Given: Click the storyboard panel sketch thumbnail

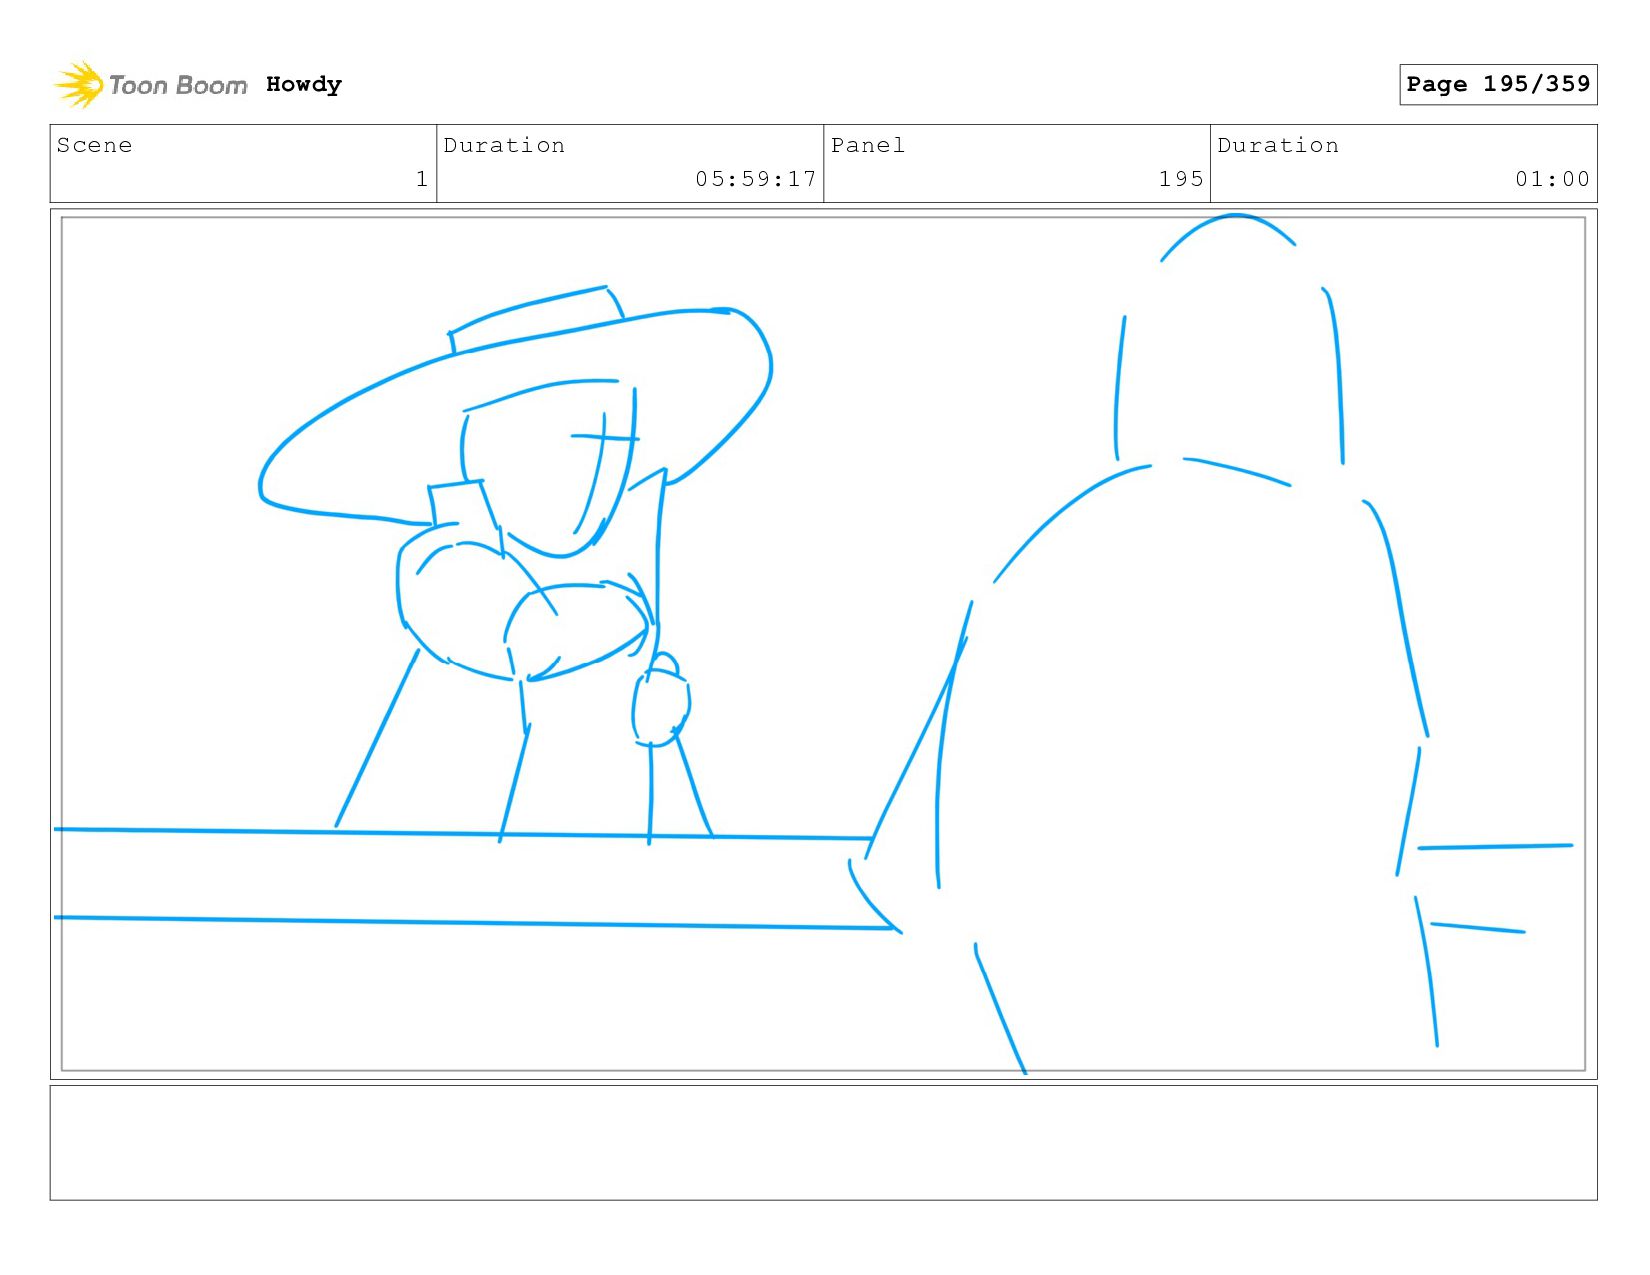Looking at the screenshot, I should (x=823, y=644).
